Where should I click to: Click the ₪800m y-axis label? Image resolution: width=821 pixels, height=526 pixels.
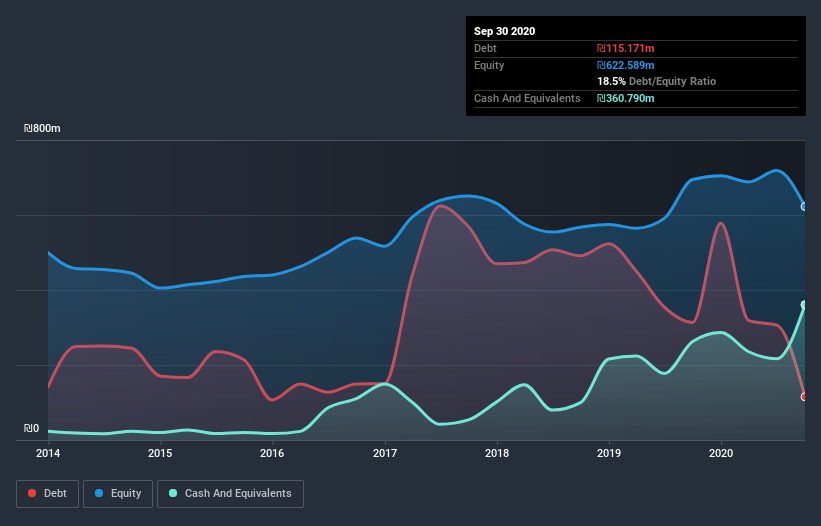[x=42, y=128]
